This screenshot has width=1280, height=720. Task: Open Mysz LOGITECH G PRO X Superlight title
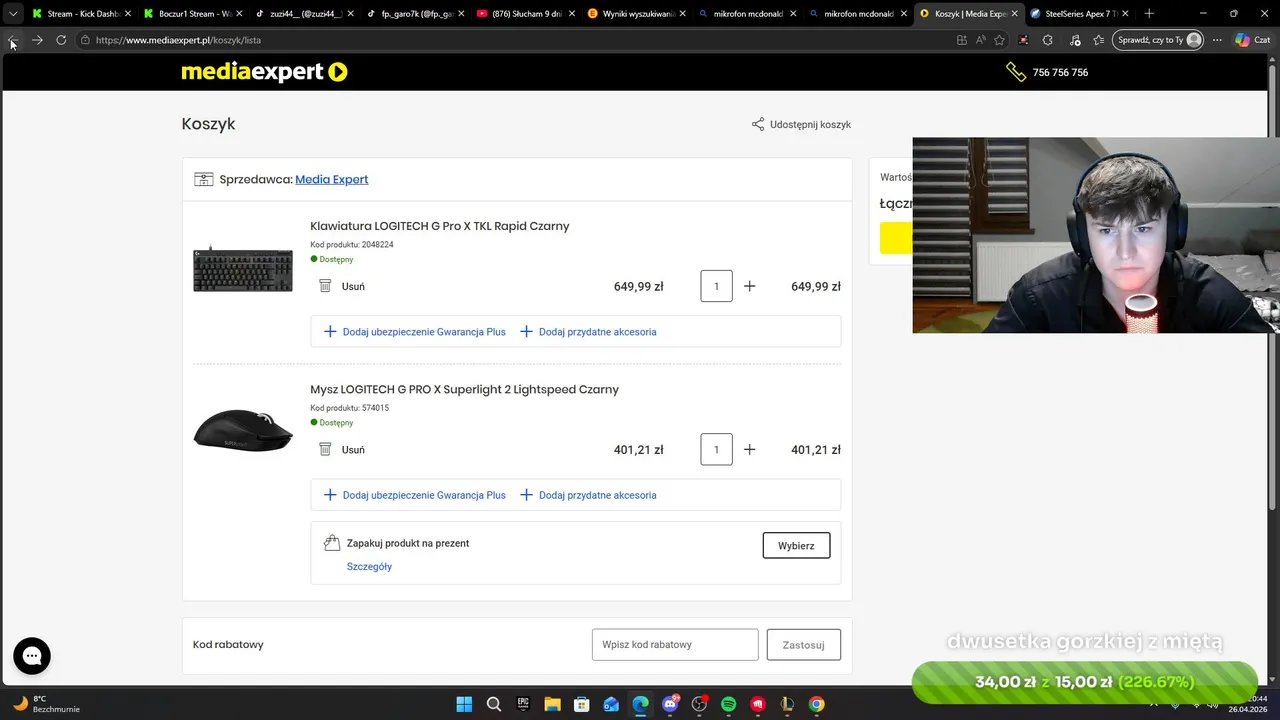coord(465,389)
